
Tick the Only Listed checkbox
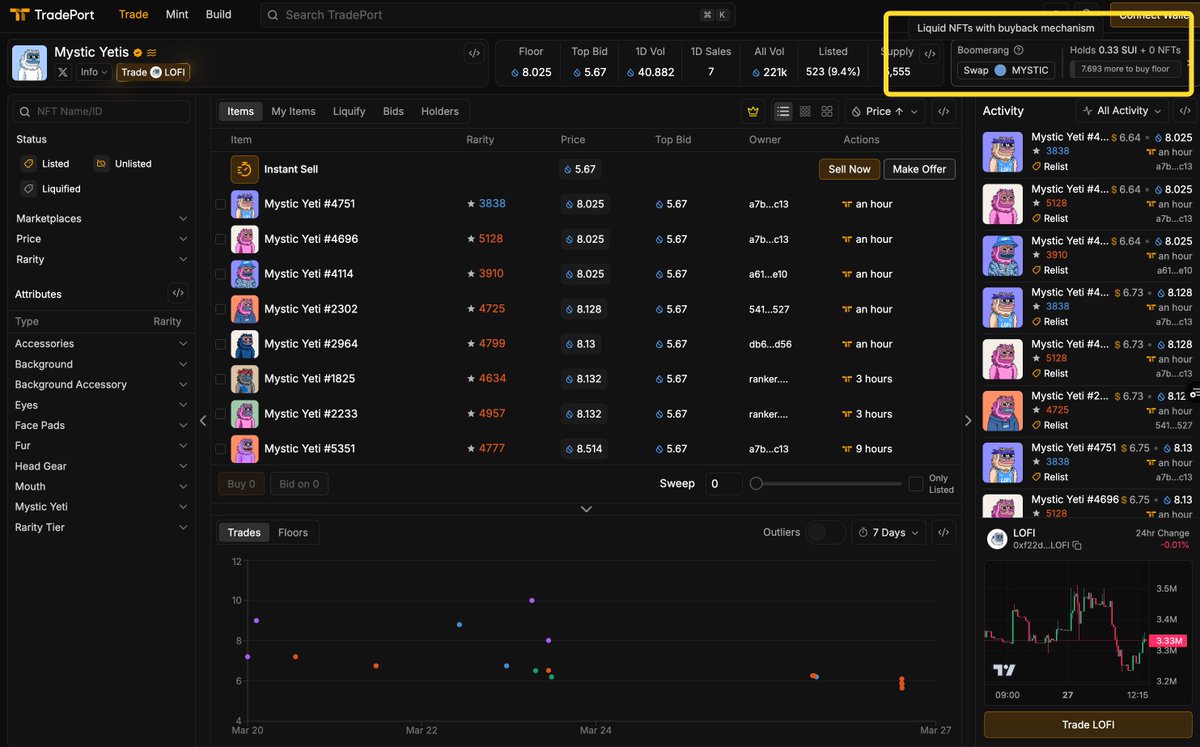tap(915, 484)
